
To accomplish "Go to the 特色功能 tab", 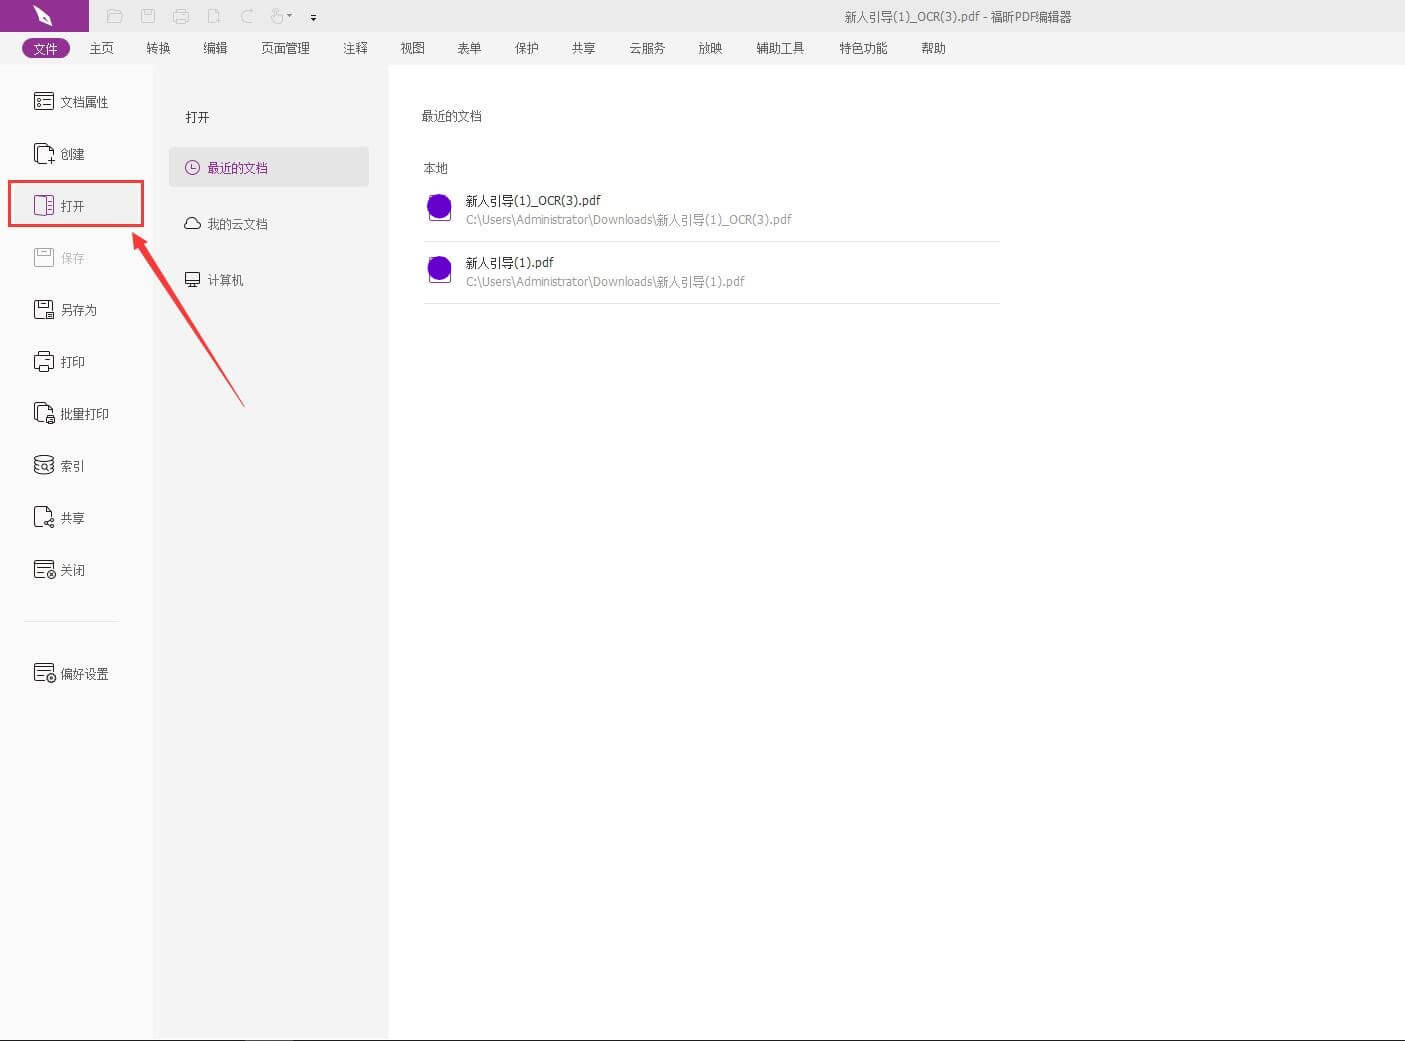I will click(x=863, y=48).
